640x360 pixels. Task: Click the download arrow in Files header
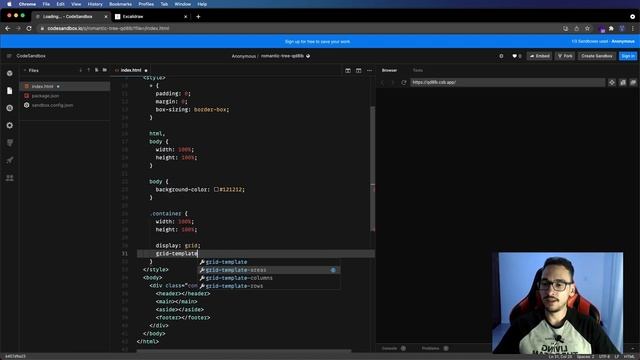click(x=80, y=70)
